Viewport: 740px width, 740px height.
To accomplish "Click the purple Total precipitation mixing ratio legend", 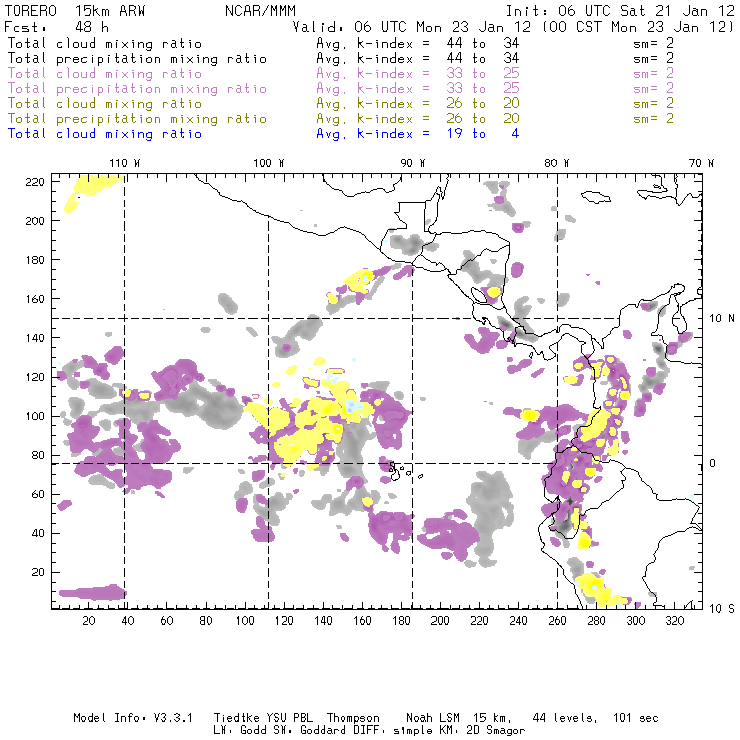I will click(137, 89).
